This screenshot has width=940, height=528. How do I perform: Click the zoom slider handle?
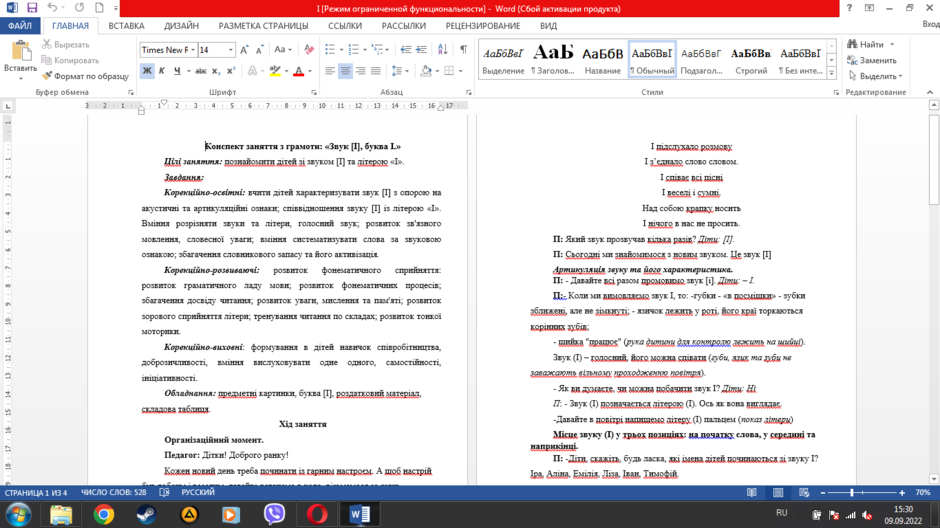[852, 493]
